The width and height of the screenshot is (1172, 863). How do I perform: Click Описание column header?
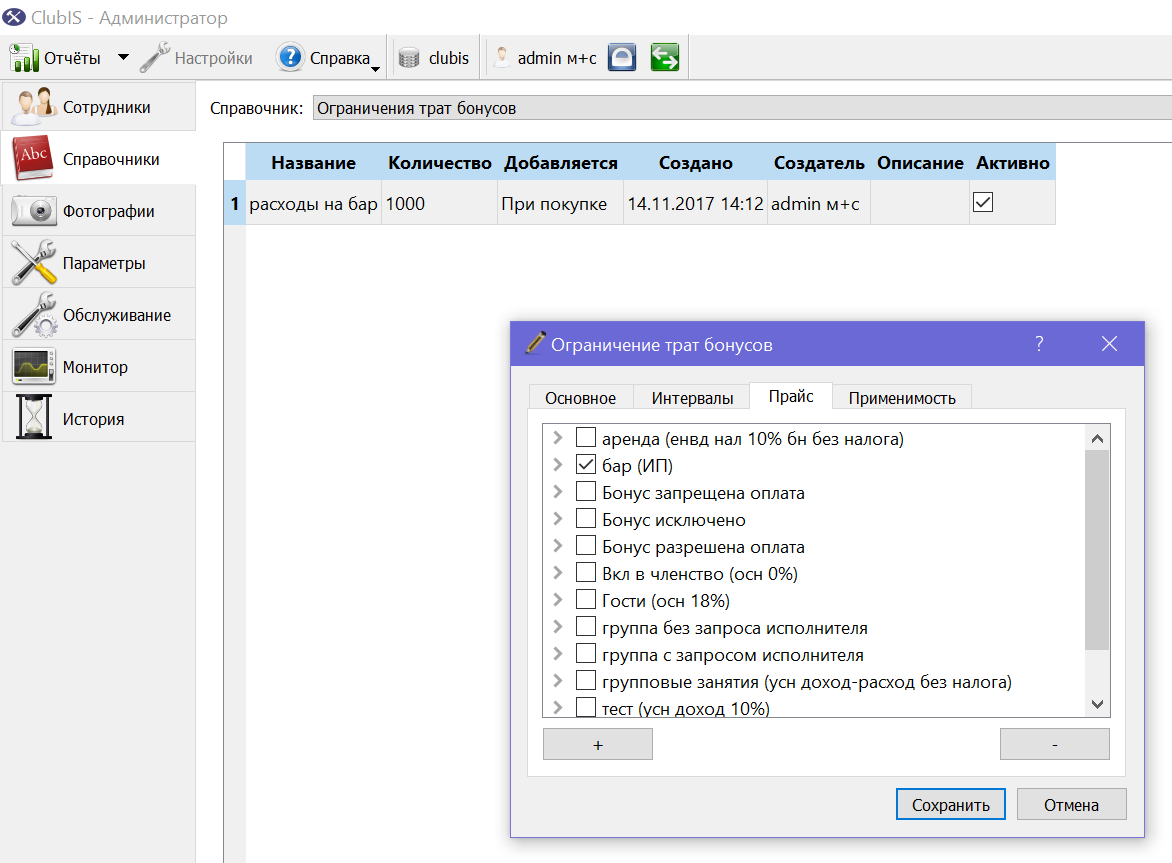[x=920, y=163]
